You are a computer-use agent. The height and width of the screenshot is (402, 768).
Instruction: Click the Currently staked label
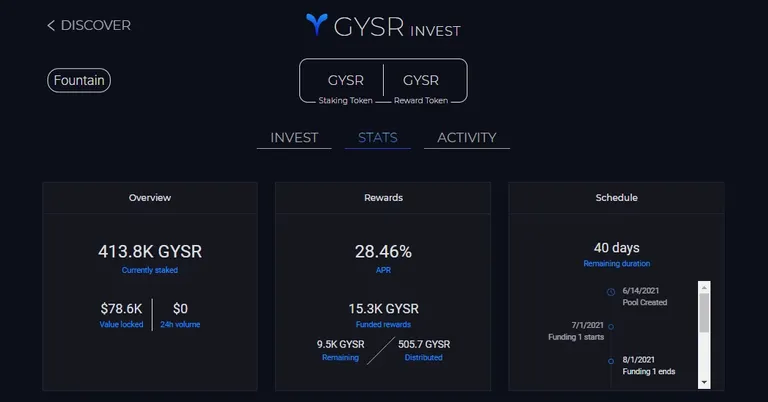(x=150, y=270)
